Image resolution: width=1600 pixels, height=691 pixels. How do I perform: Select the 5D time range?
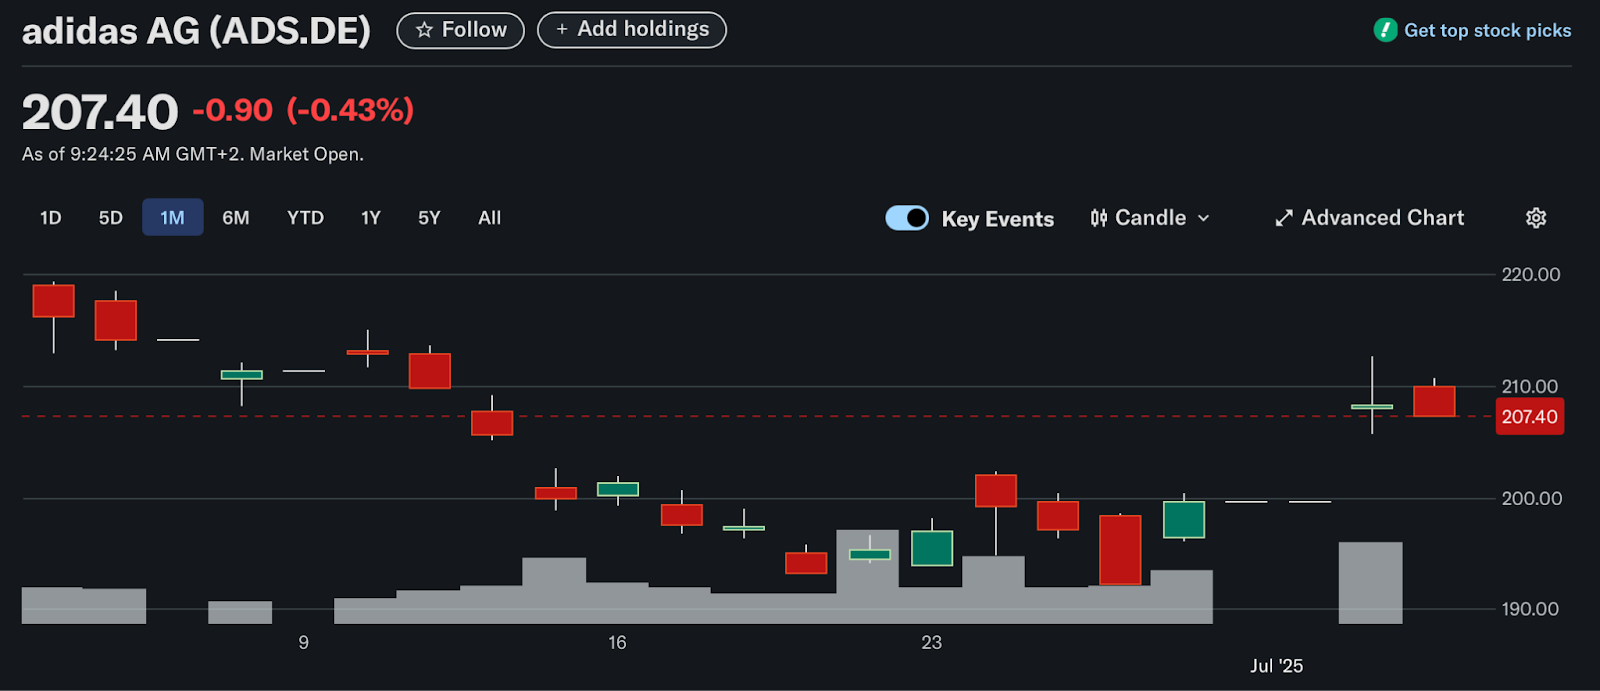tap(111, 218)
